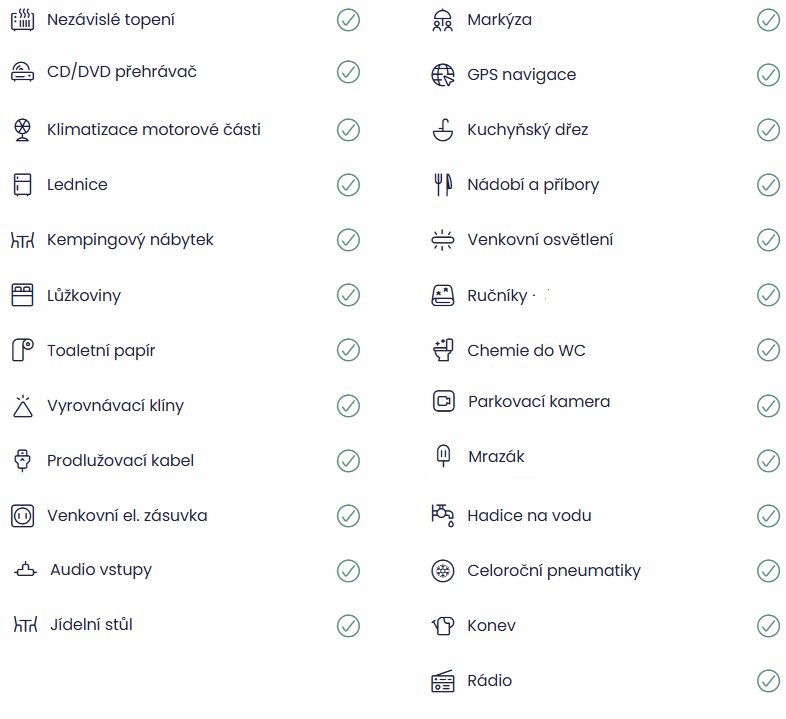Click the Rádio icon
786x719 pixels.
pyautogui.click(x=442, y=681)
